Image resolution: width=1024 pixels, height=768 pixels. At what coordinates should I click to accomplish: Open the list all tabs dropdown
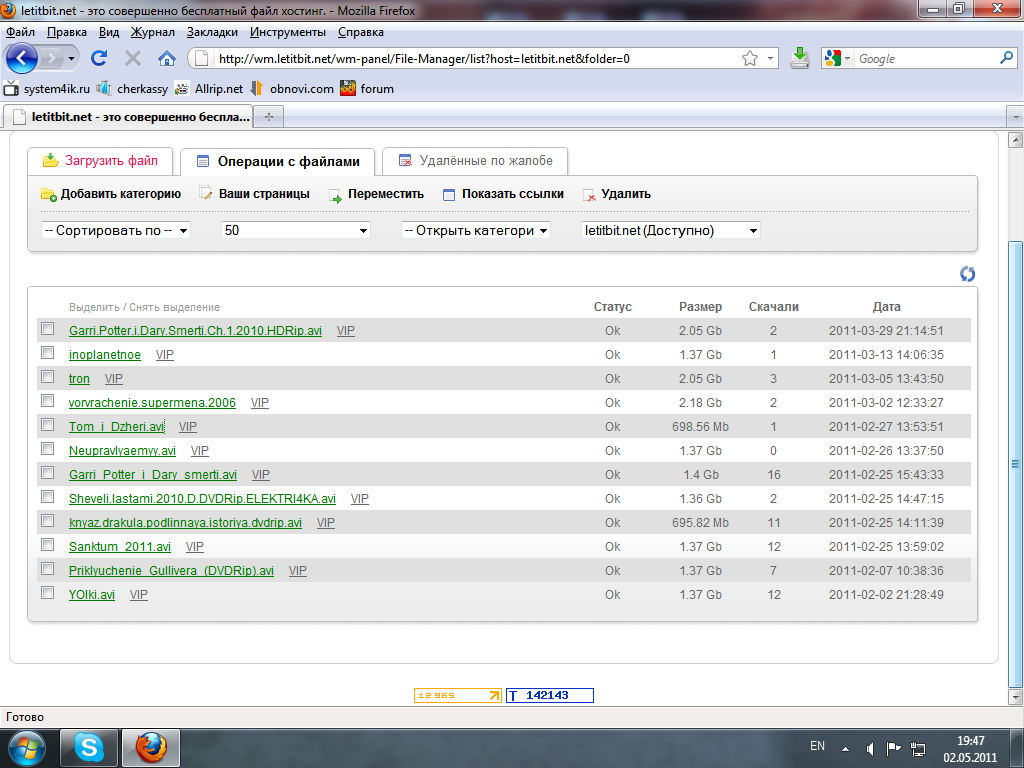tap(1016, 118)
